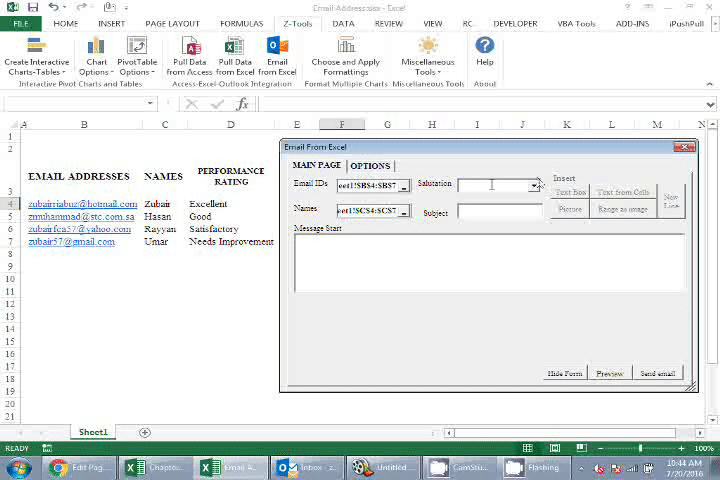
Task: Click Insert Function fx button
Action: [x=242, y=104]
